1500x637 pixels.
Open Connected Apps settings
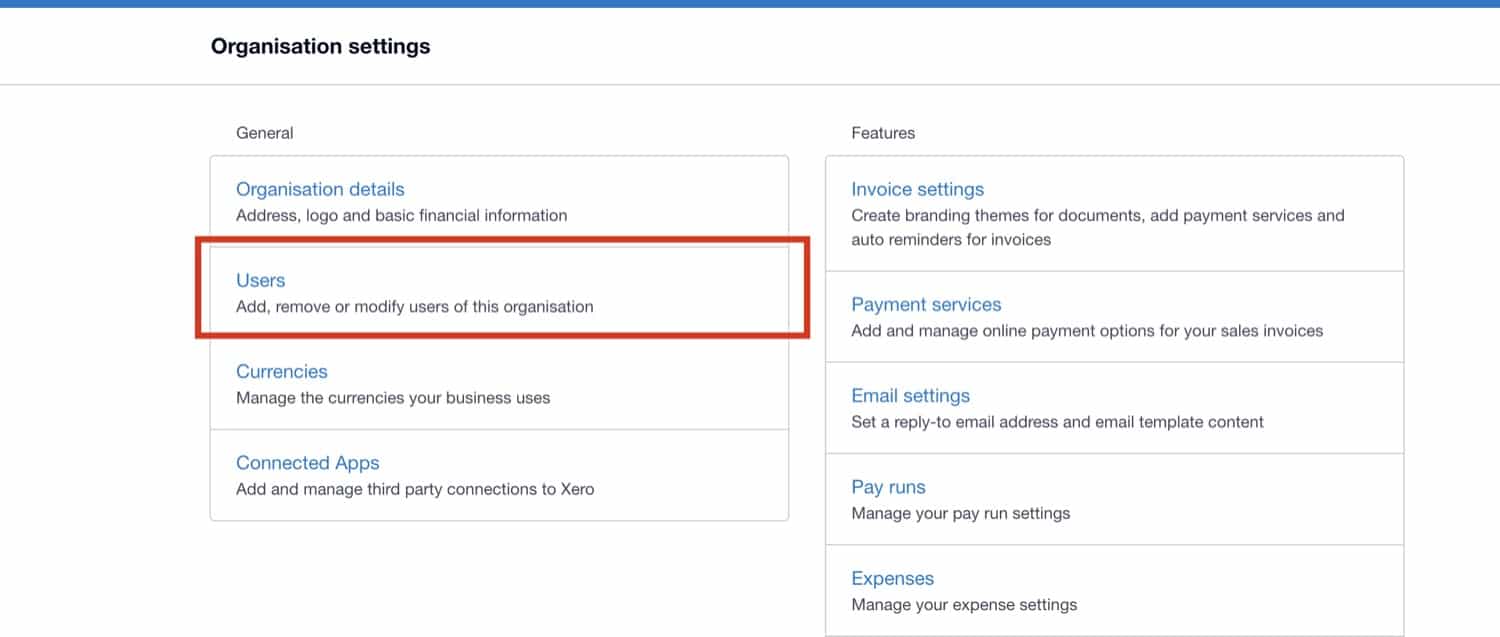[307, 462]
